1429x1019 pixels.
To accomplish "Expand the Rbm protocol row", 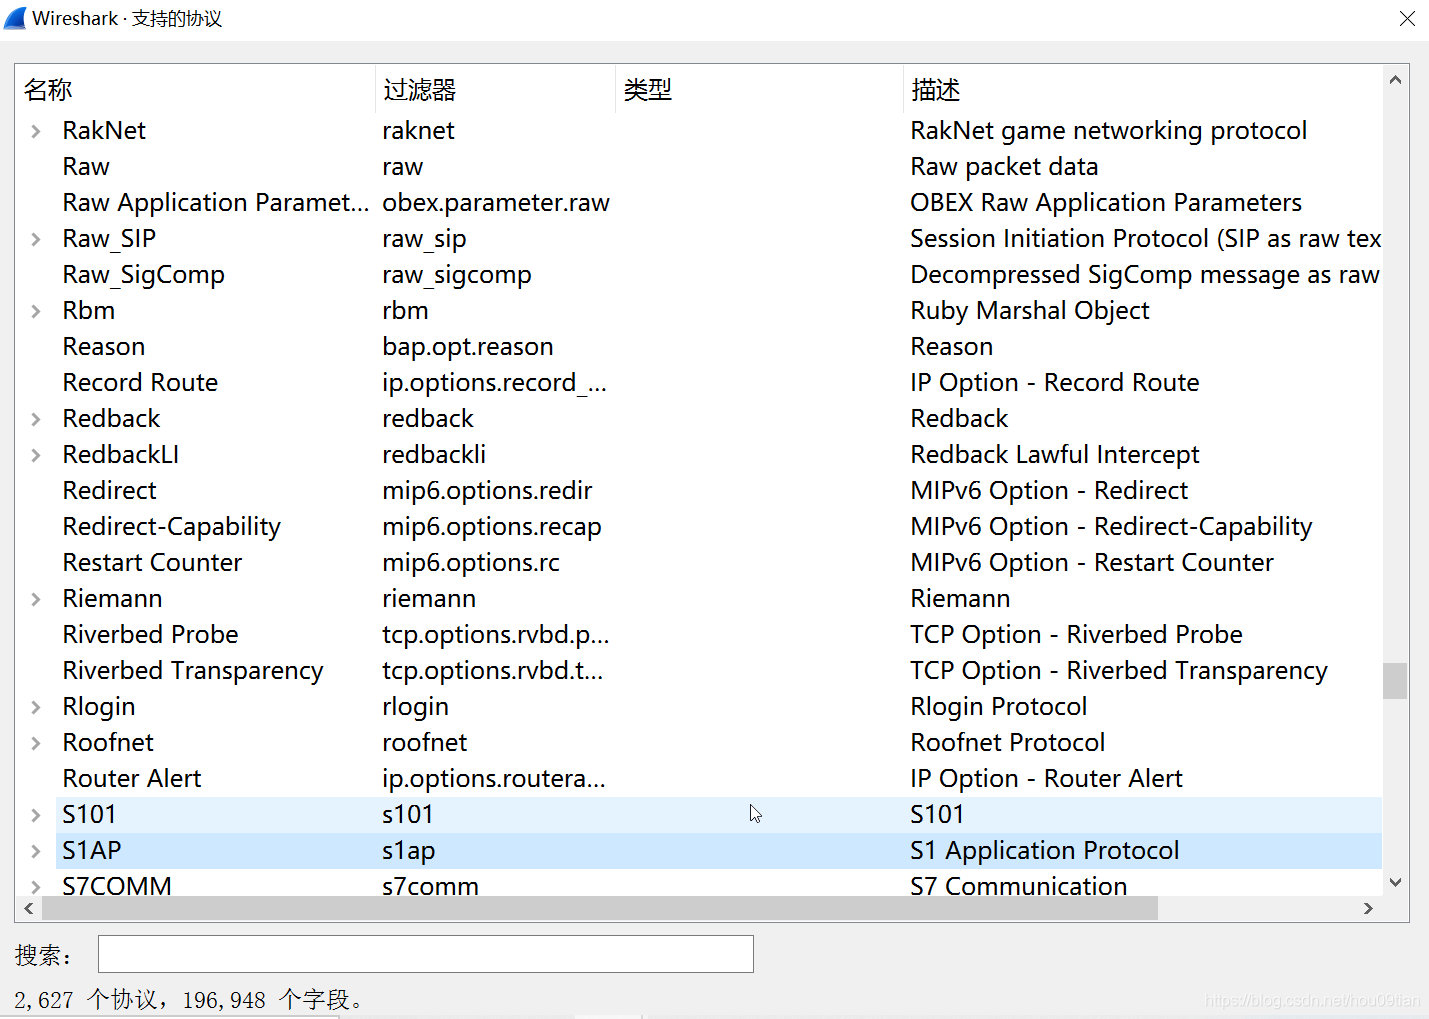I will pyautogui.click(x=36, y=311).
